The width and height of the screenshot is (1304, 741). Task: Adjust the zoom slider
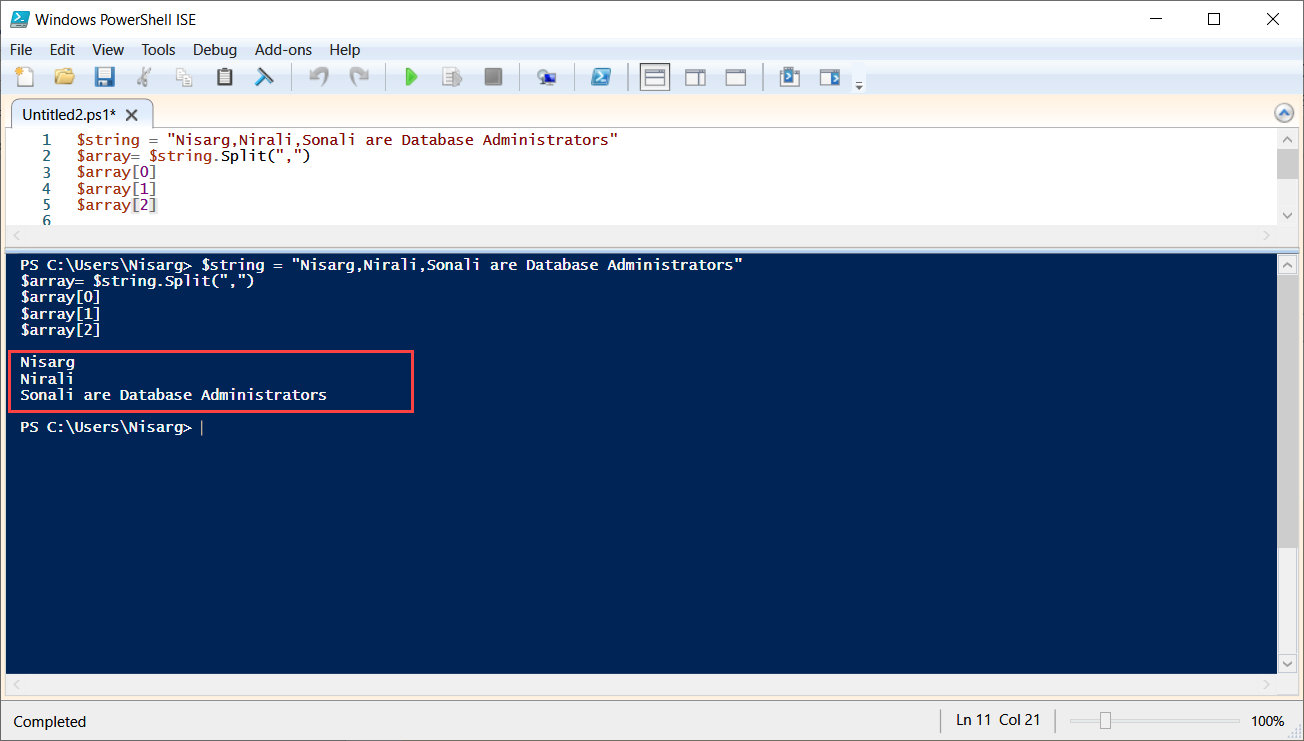coord(1105,720)
